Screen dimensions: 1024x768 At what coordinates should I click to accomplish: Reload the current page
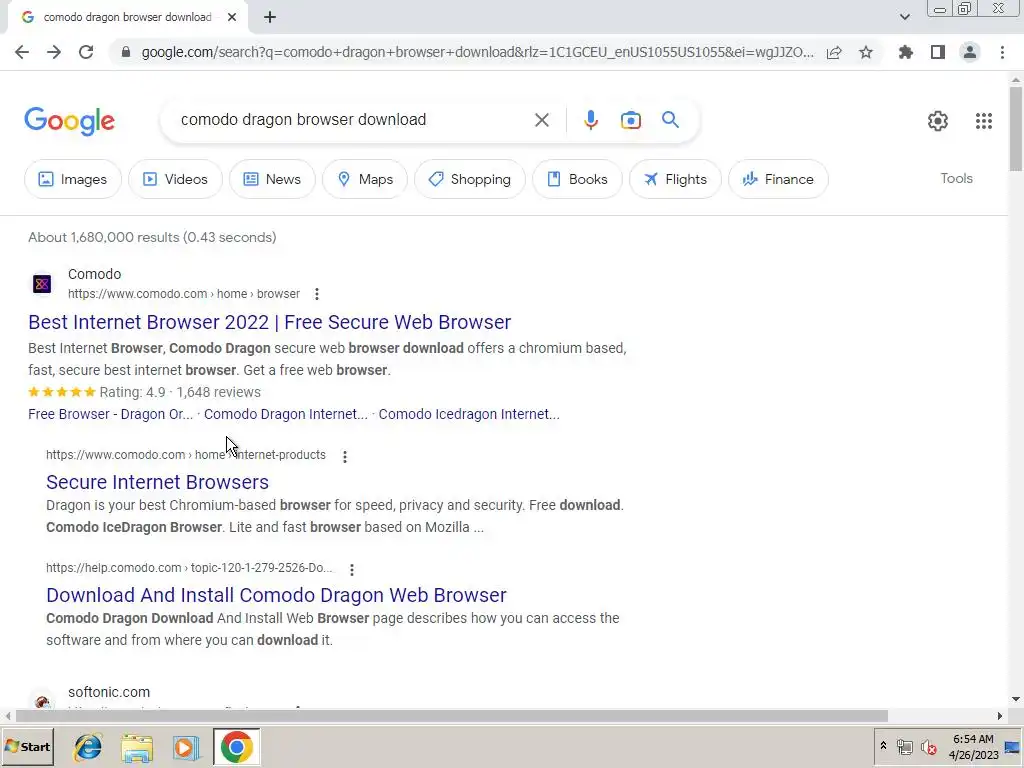(x=86, y=52)
